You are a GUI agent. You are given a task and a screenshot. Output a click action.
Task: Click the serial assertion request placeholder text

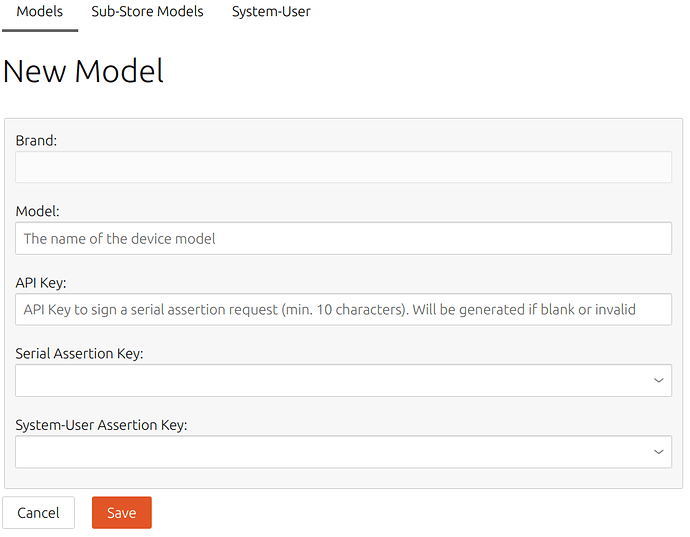coord(330,310)
